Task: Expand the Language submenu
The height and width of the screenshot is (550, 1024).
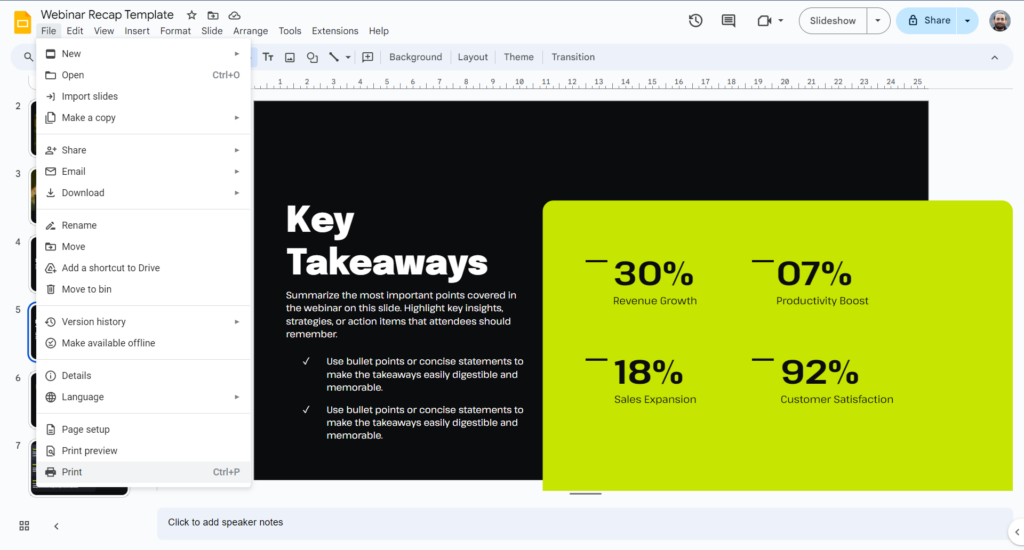Action: (237, 396)
